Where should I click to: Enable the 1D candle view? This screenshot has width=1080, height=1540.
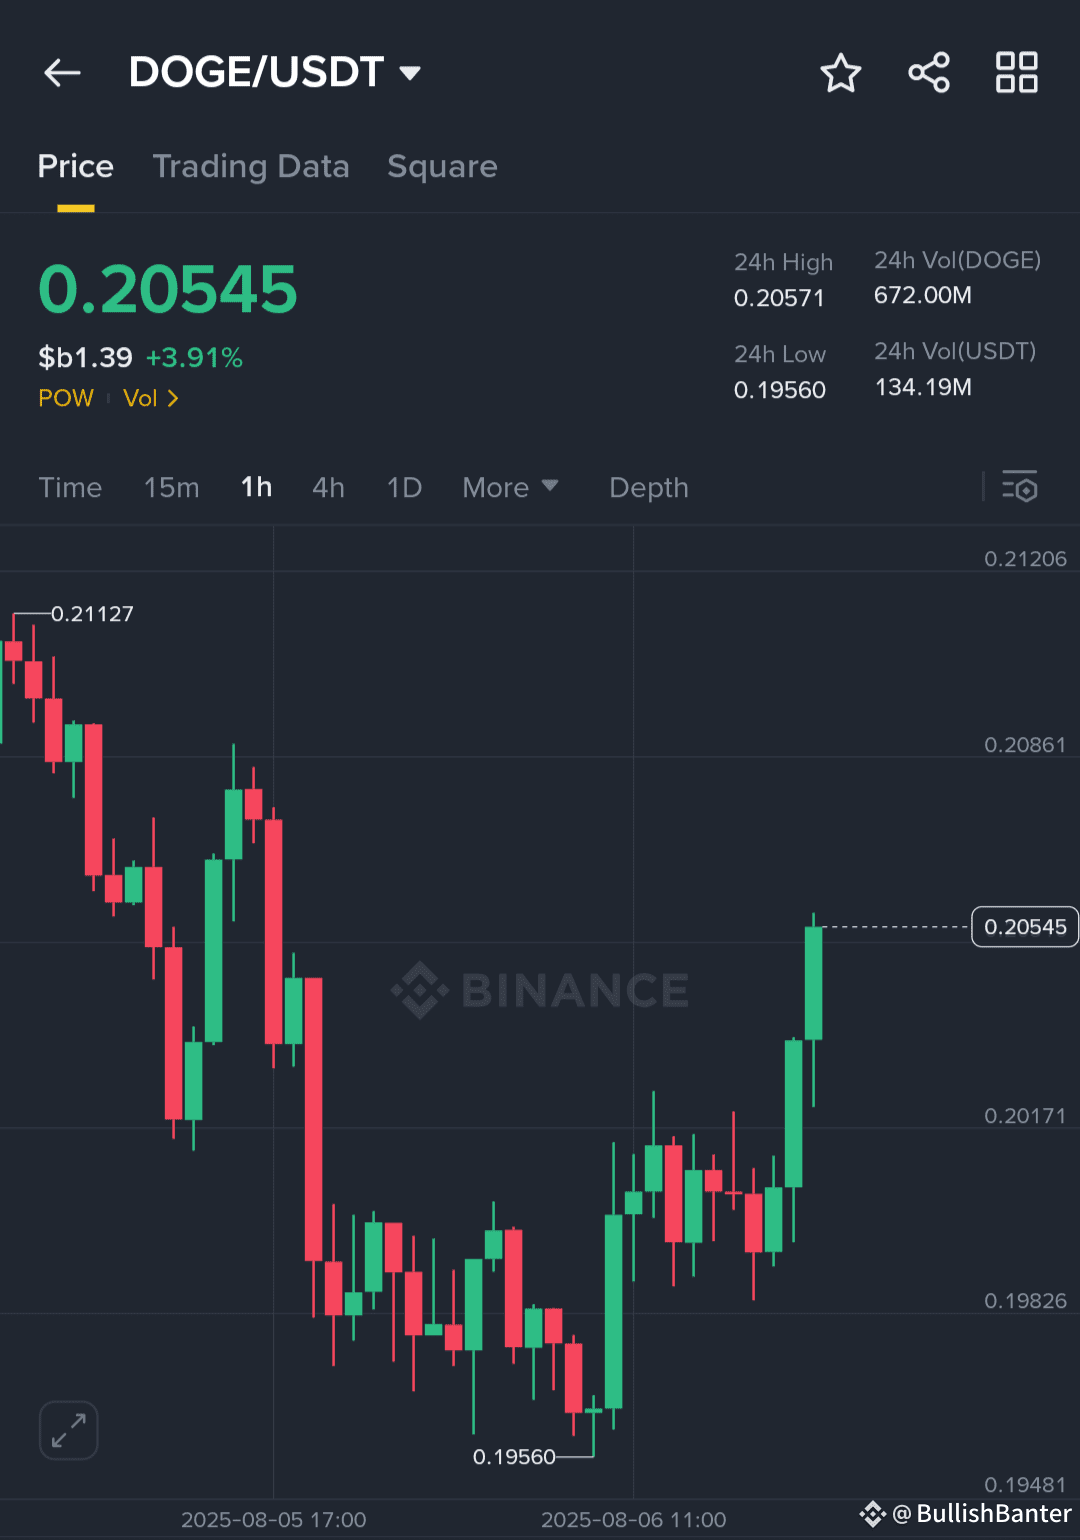tap(404, 487)
